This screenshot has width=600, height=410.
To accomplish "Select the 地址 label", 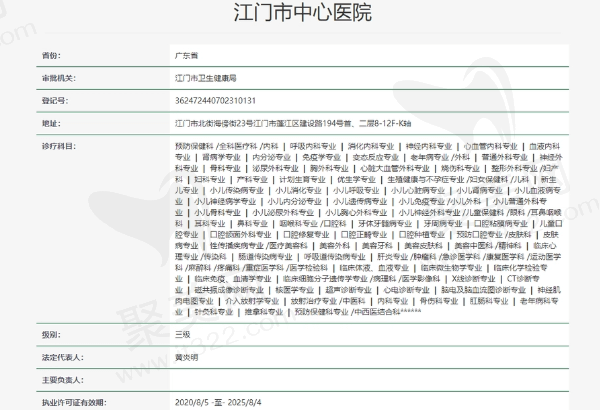I will coord(51,123).
